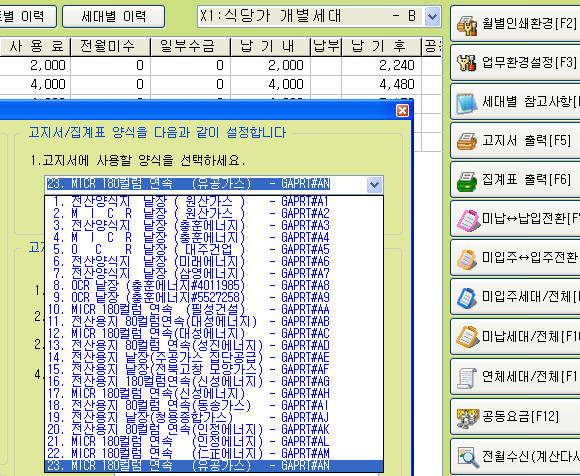Viewport: 580px width, 476px height.
Task: Open 업무환경설정[F3] tools icon
Action: [467, 64]
